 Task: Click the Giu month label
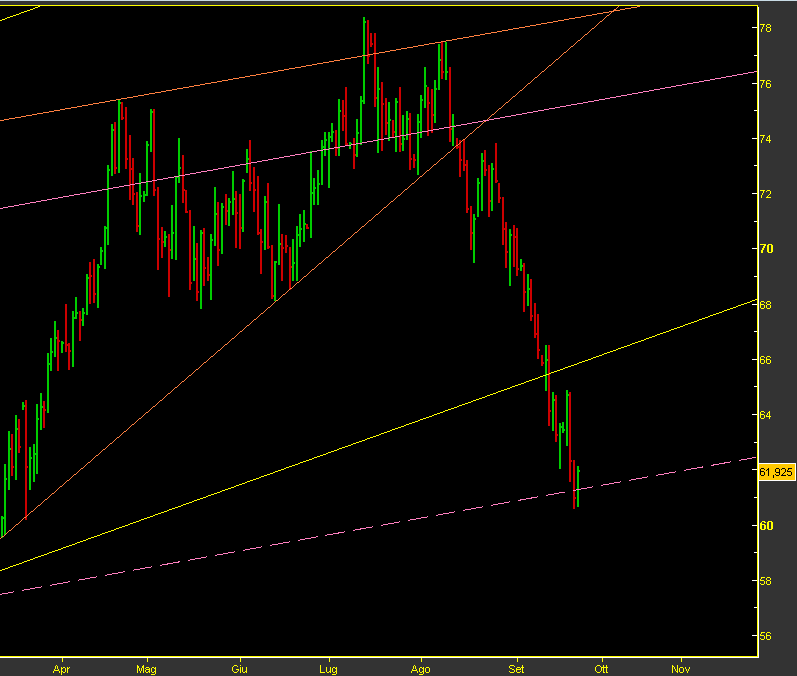pos(239,669)
